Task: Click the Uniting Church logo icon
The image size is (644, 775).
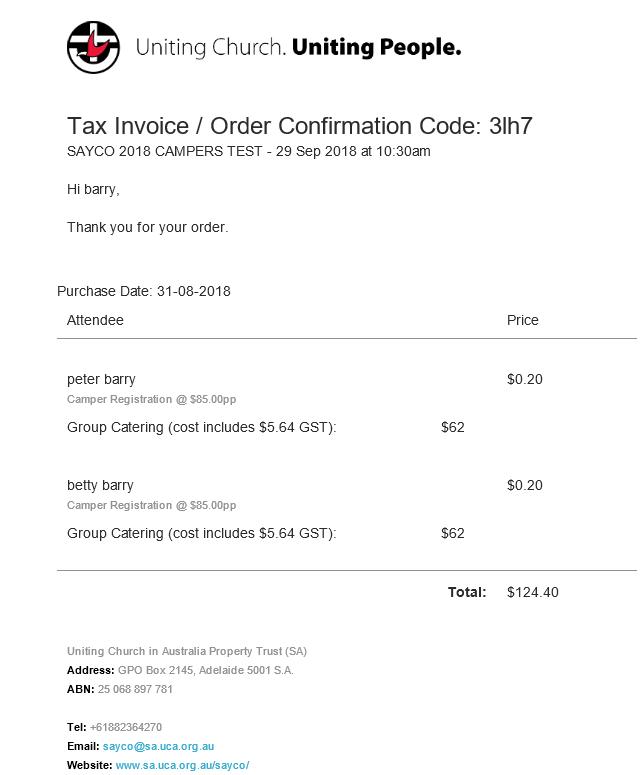Action: (93, 47)
